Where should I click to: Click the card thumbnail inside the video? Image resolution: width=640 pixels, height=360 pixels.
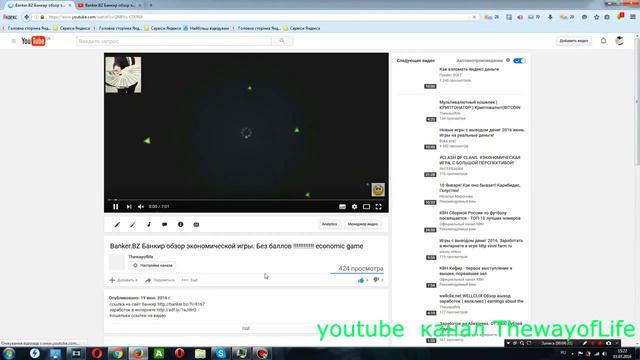(123, 75)
